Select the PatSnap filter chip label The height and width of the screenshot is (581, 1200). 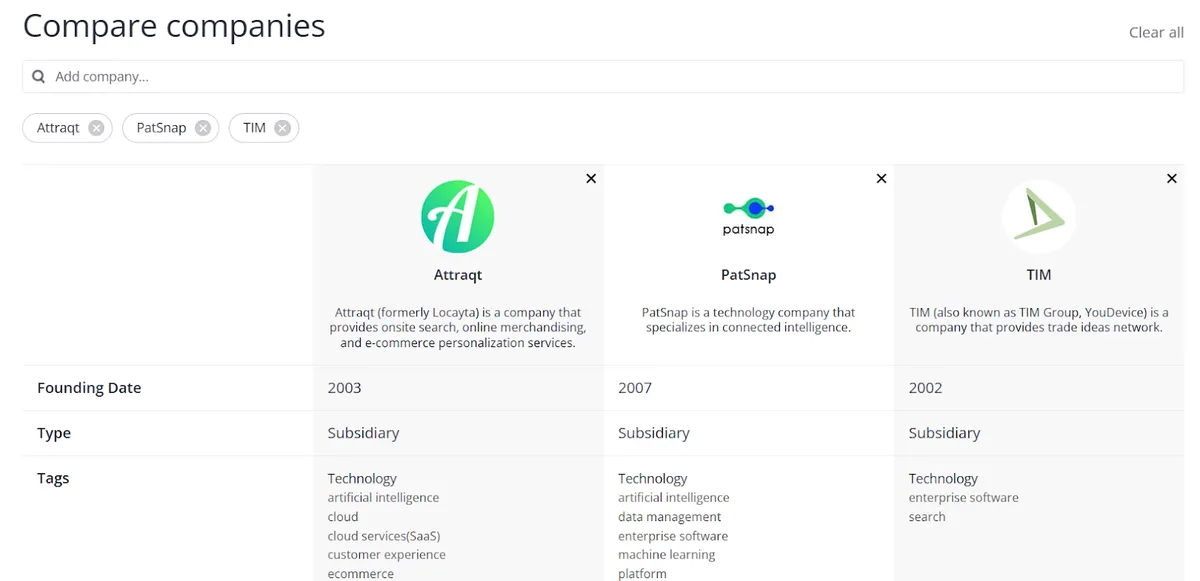click(x=162, y=128)
